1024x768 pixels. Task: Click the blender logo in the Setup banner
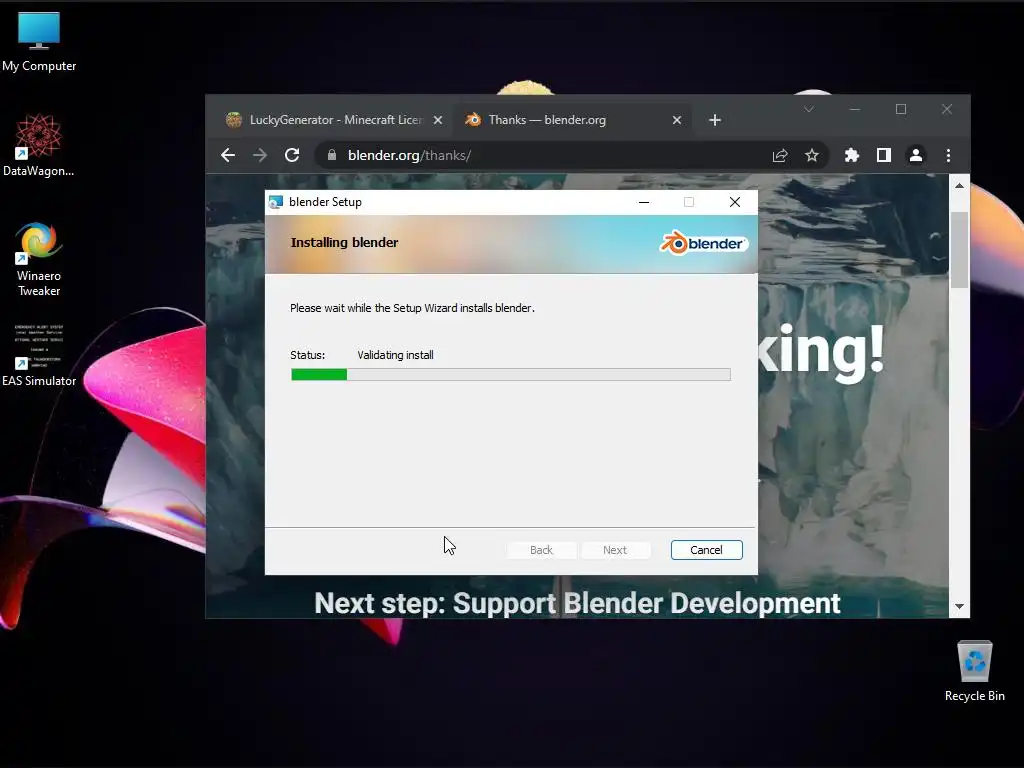pos(703,243)
